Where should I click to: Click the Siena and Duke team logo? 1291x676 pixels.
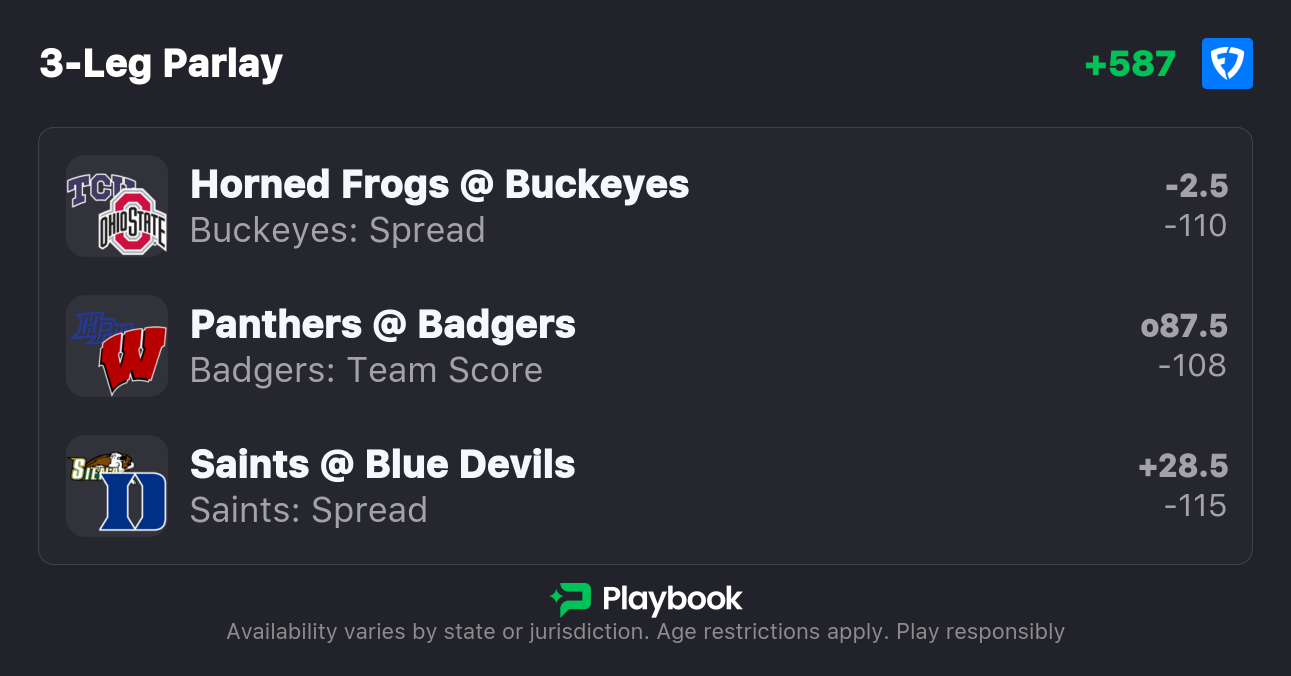click(x=117, y=486)
